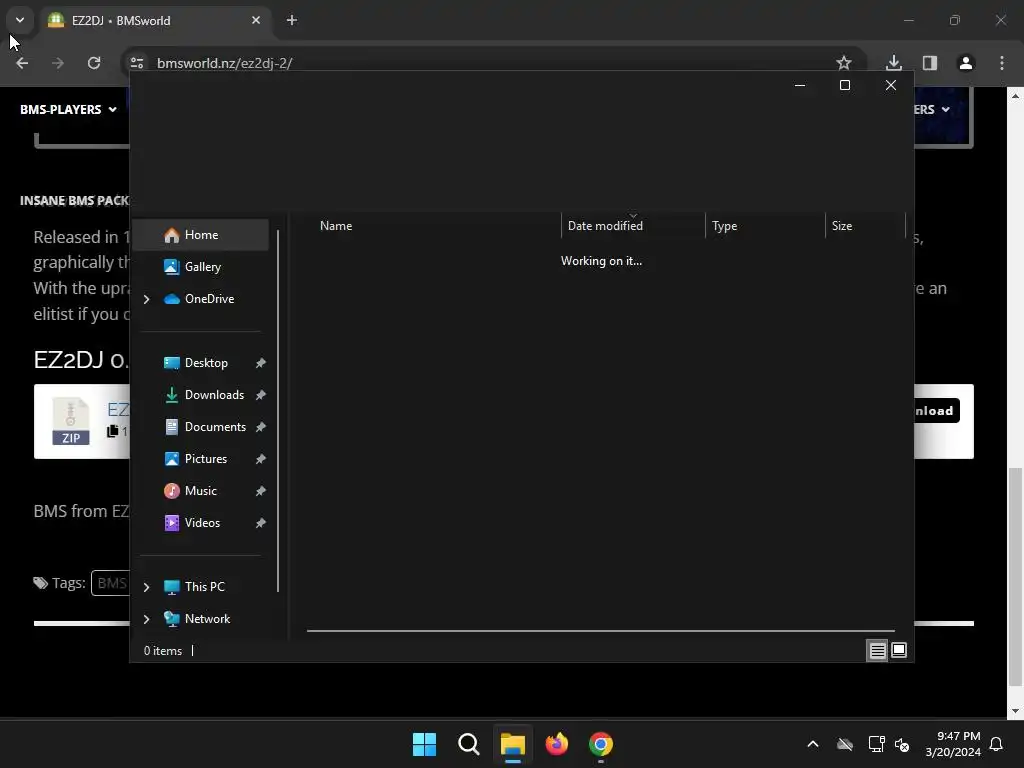Click the OneDrive tray icon
1024x768 pixels.
point(845,744)
